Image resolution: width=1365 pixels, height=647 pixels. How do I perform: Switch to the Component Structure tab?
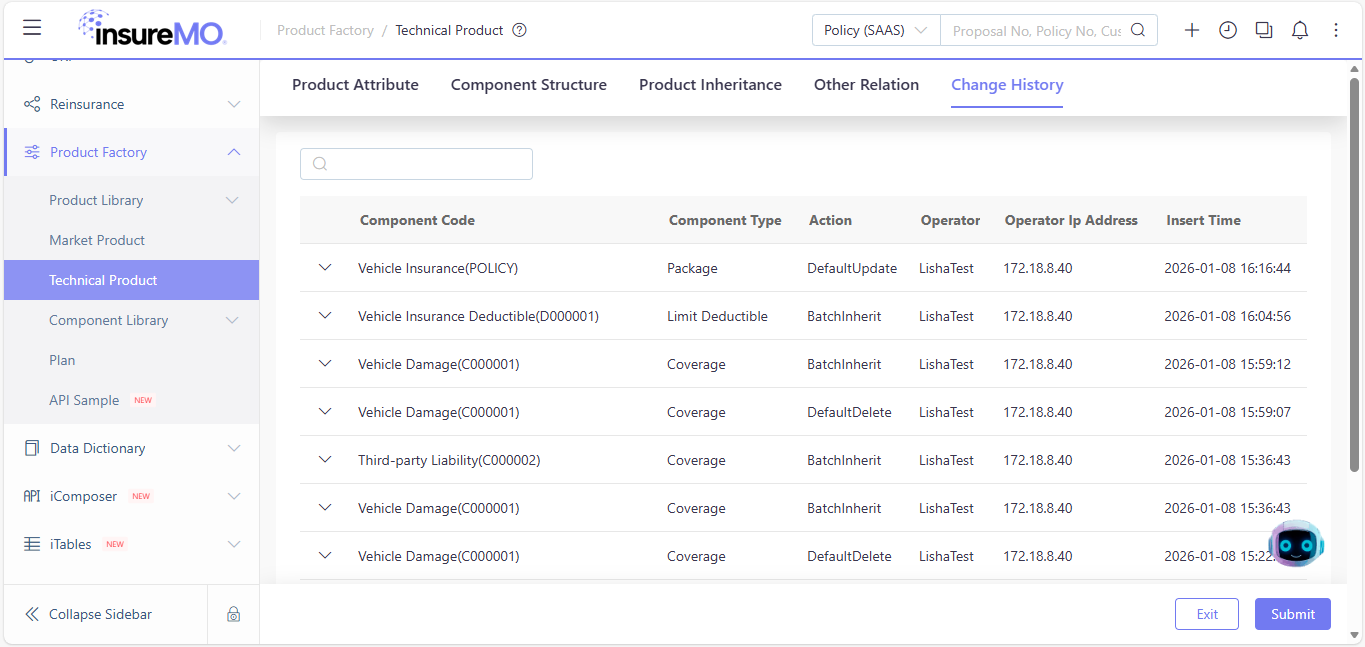(529, 85)
